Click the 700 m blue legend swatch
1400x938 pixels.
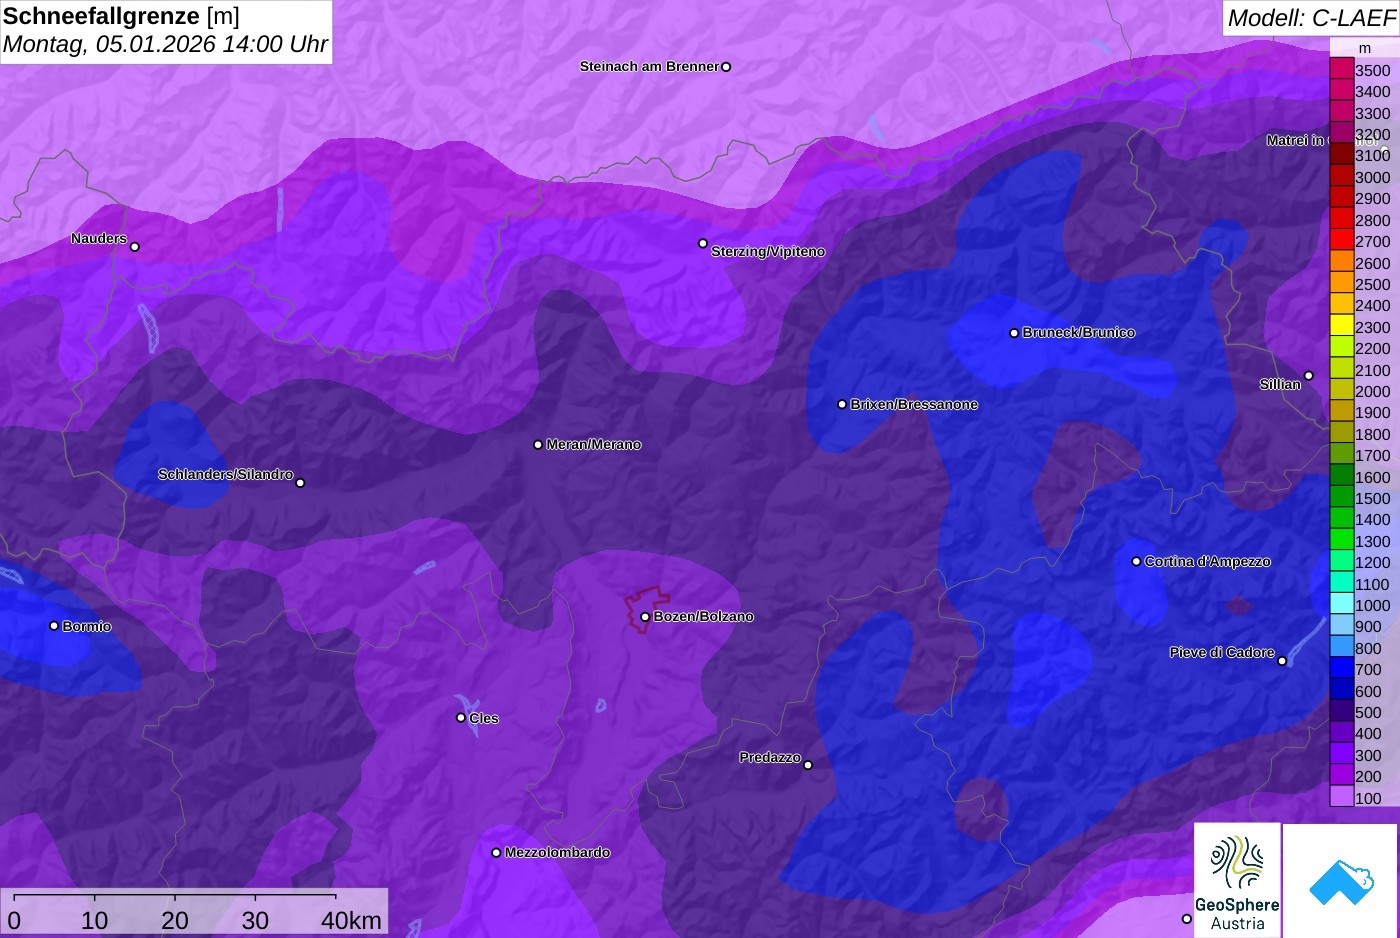tap(1341, 669)
